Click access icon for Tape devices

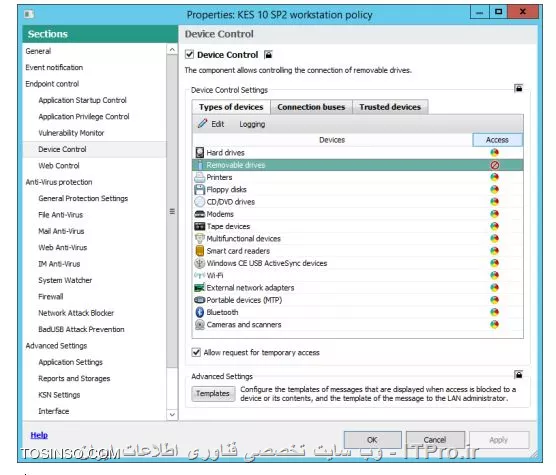(494, 226)
